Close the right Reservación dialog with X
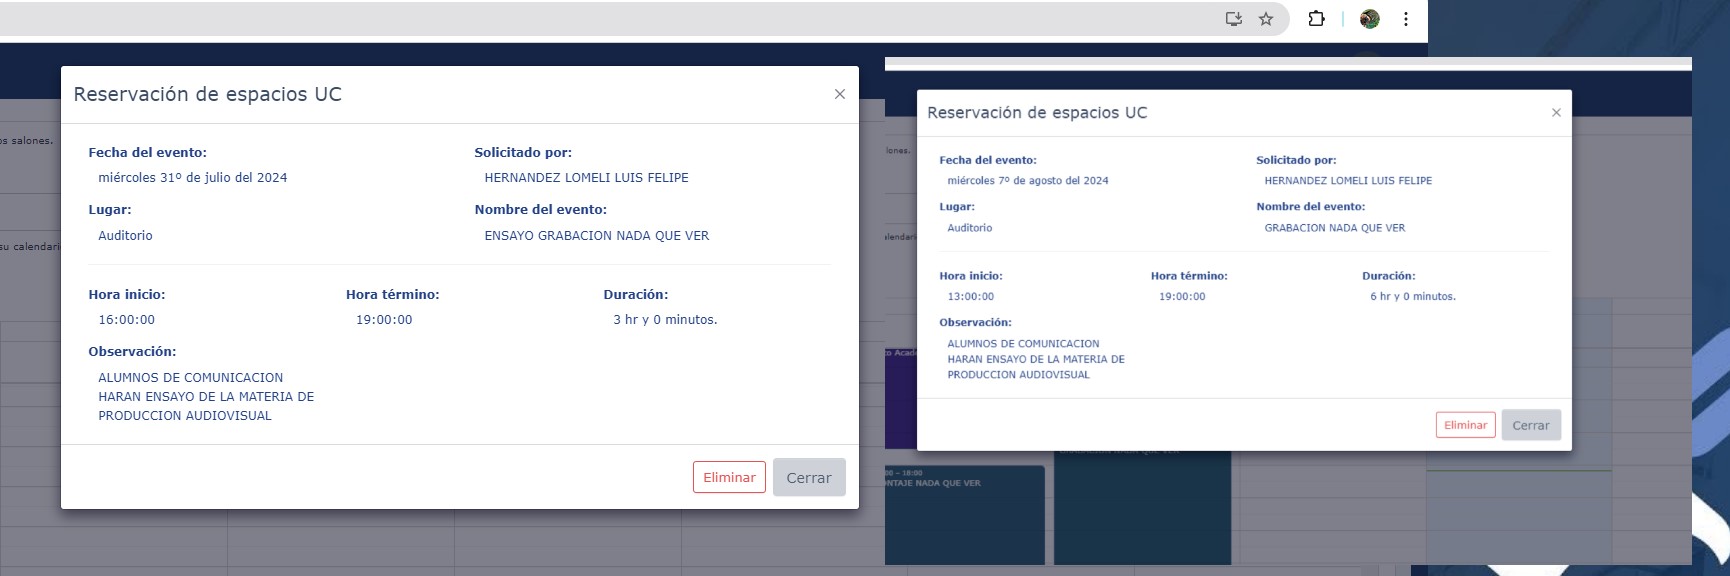Screen dimensions: 1730x576 1556,113
